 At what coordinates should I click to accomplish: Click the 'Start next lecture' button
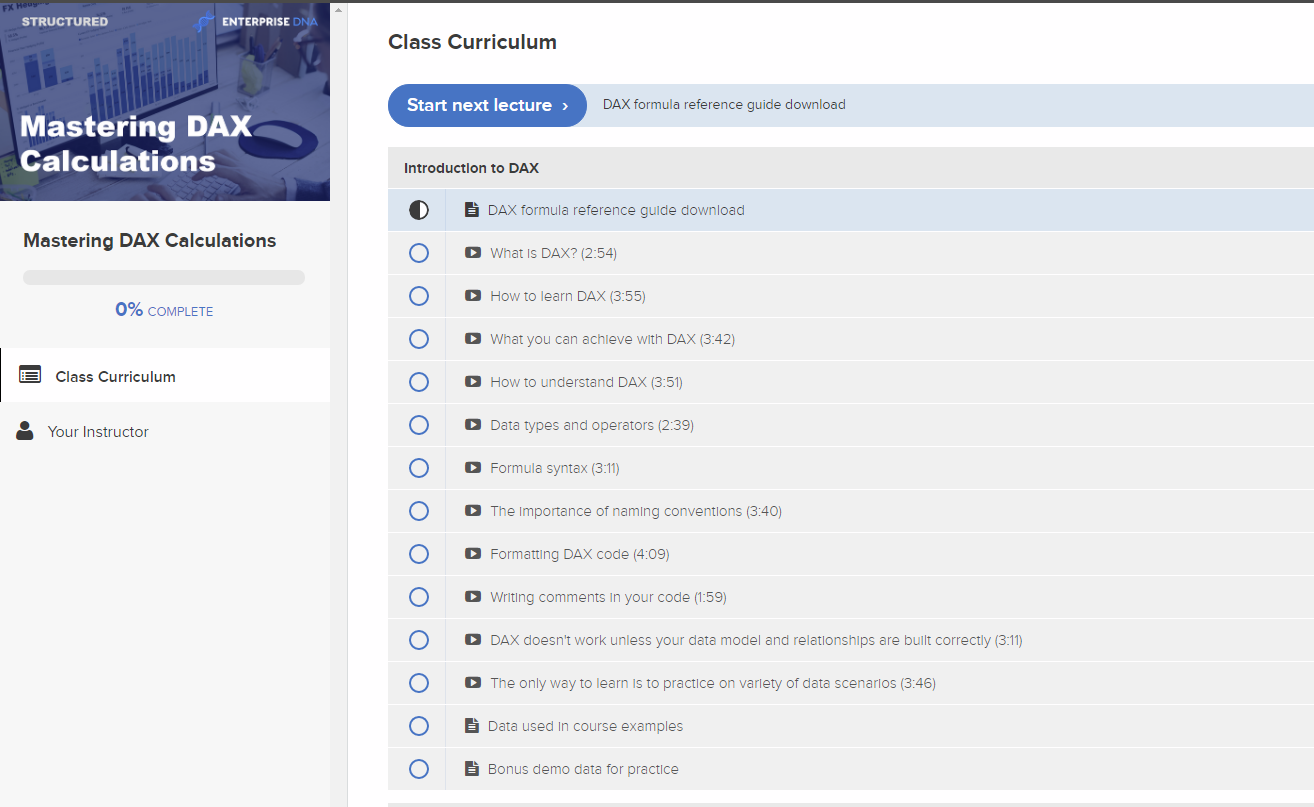point(487,105)
